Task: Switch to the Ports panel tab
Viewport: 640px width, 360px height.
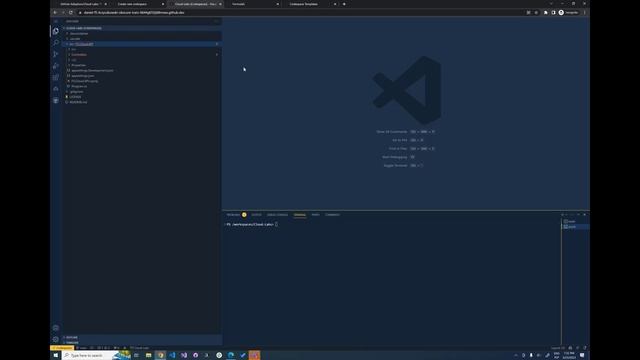Action: coord(316,215)
